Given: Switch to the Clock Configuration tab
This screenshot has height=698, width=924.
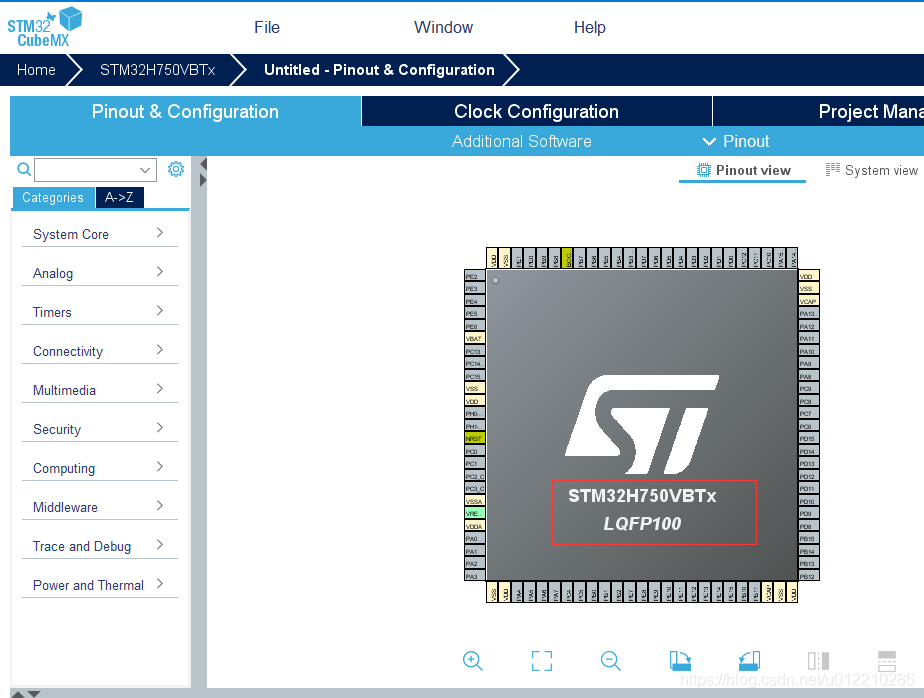Looking at the screenshot, I should [536, 111].
